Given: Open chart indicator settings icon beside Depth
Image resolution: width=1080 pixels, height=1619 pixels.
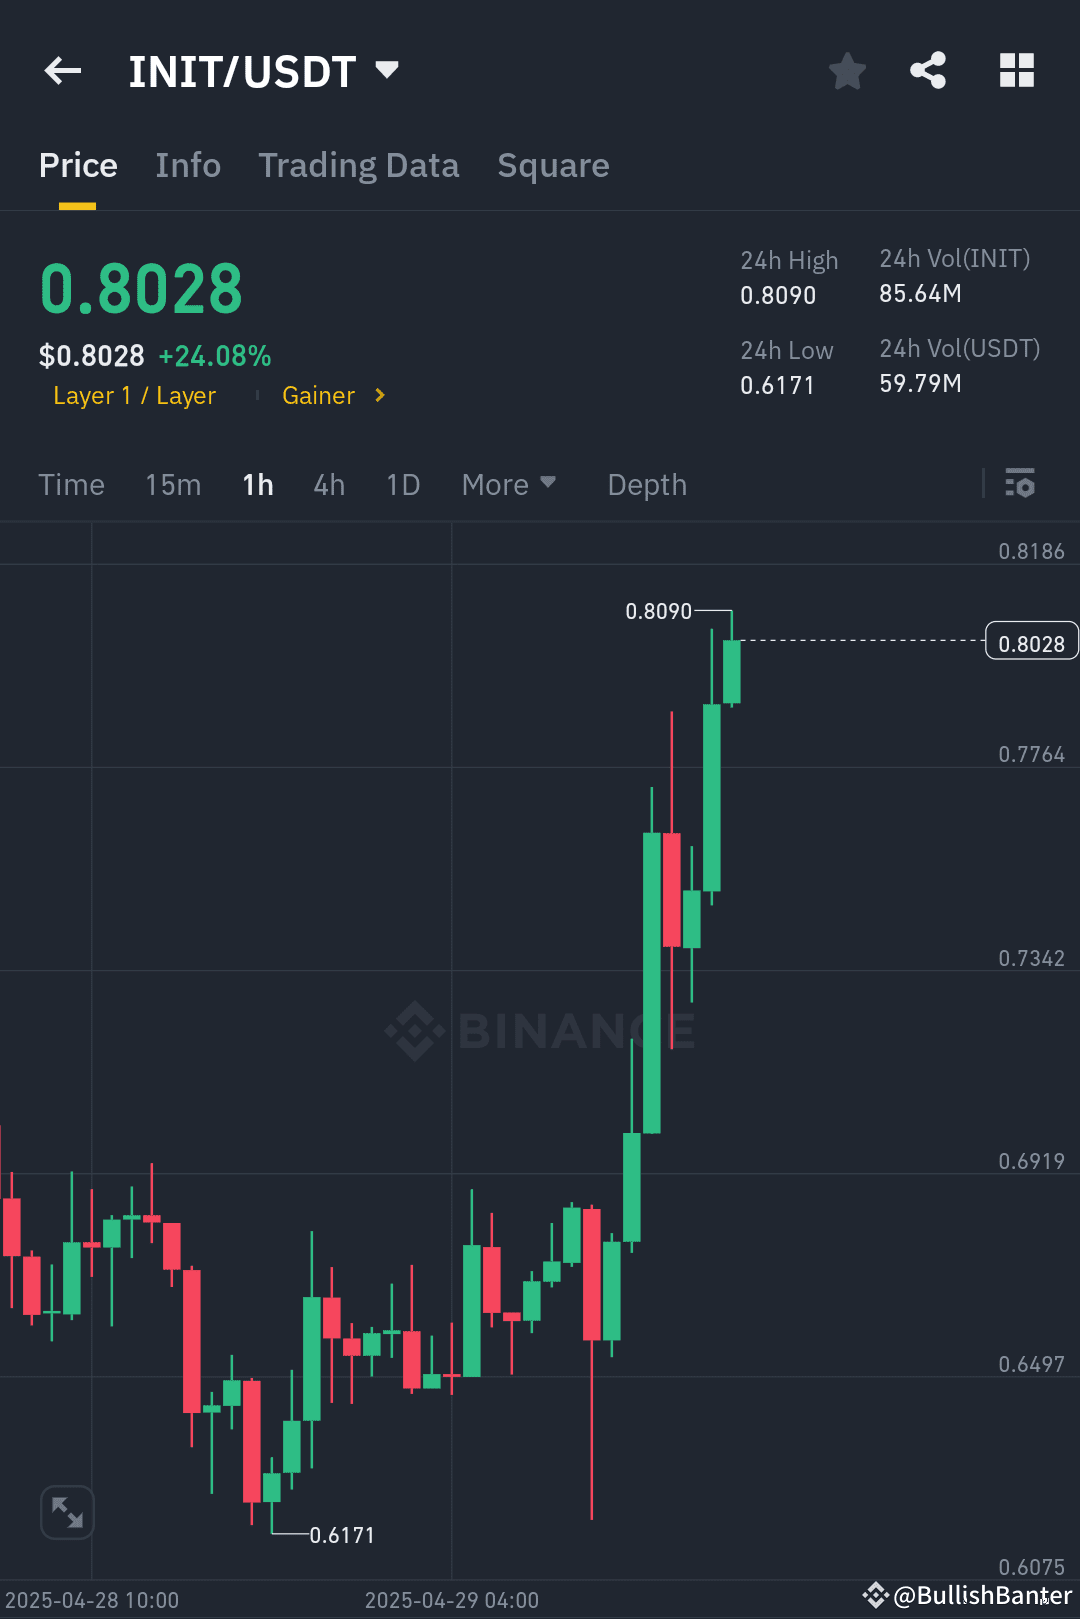Looking at the screenshot, I should (1021, 484).
